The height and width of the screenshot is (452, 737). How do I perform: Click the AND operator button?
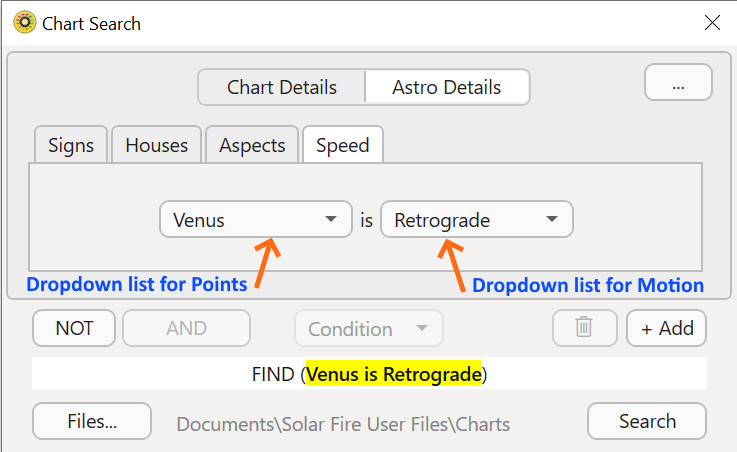186,328
